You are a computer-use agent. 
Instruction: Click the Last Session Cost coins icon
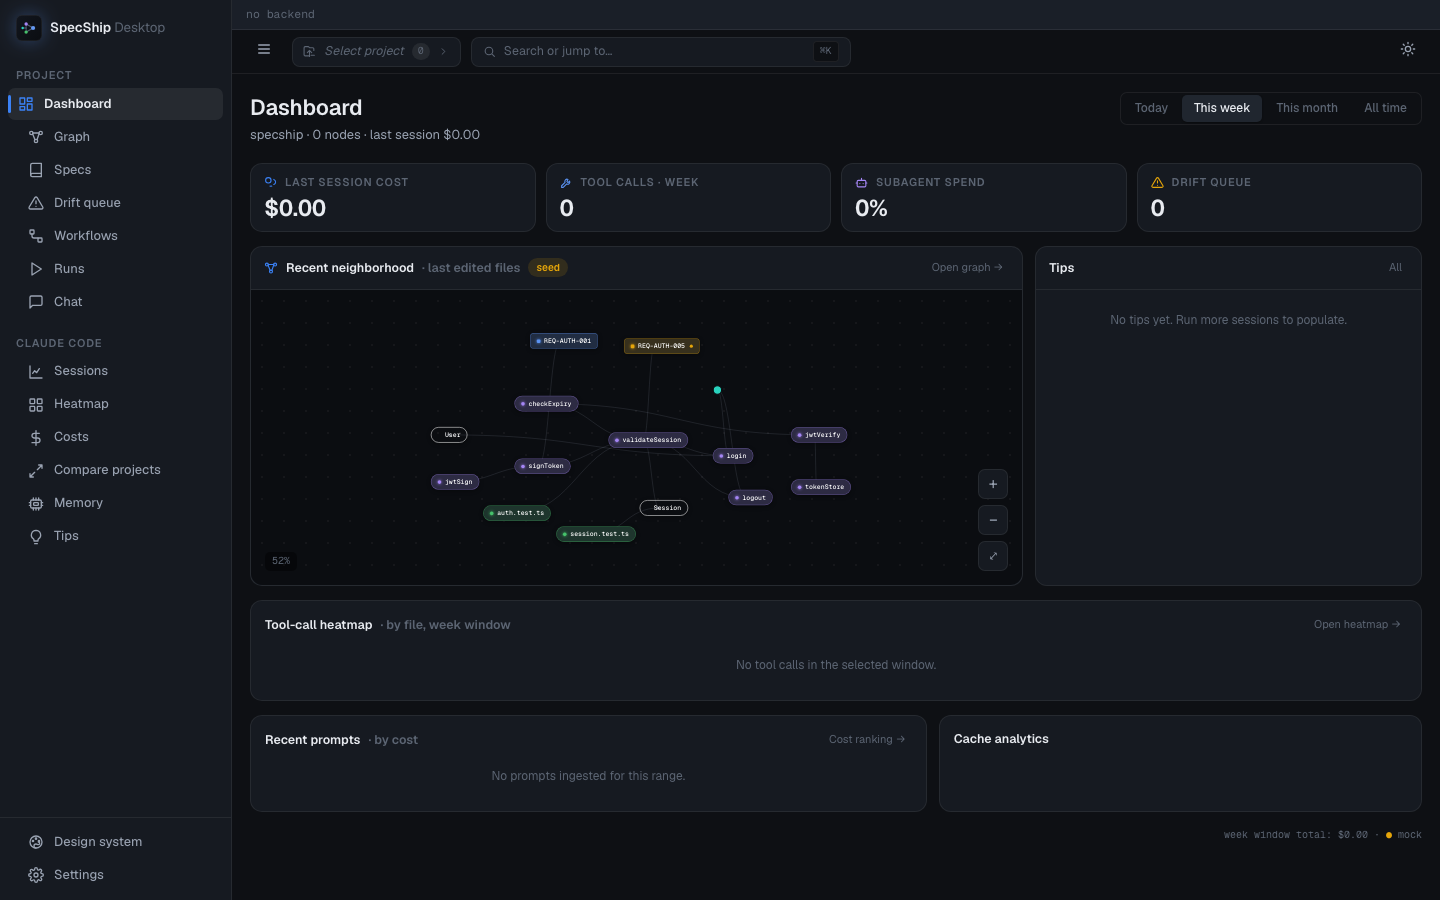(271, 183)
